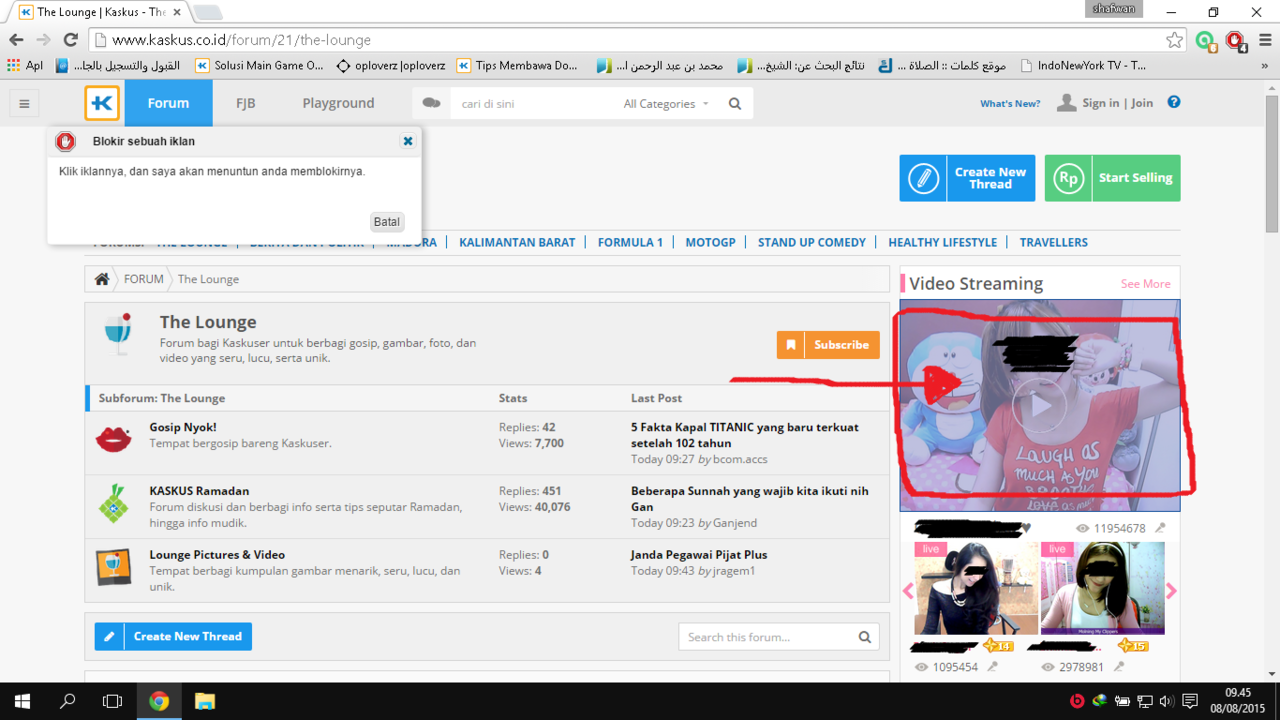Screen dimensions: 1280x720
Task: Click the forum search magnifier icon
Action: point(864,637)
